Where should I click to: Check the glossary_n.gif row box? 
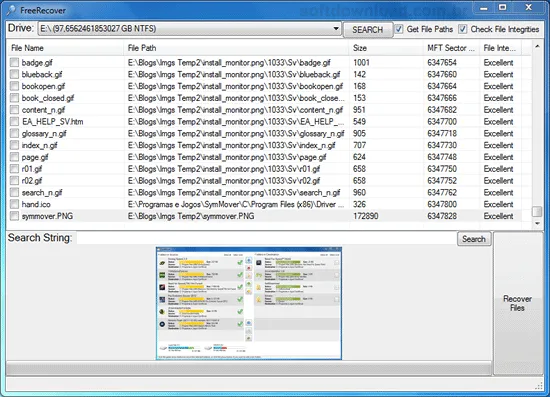[x=14, y=133]
